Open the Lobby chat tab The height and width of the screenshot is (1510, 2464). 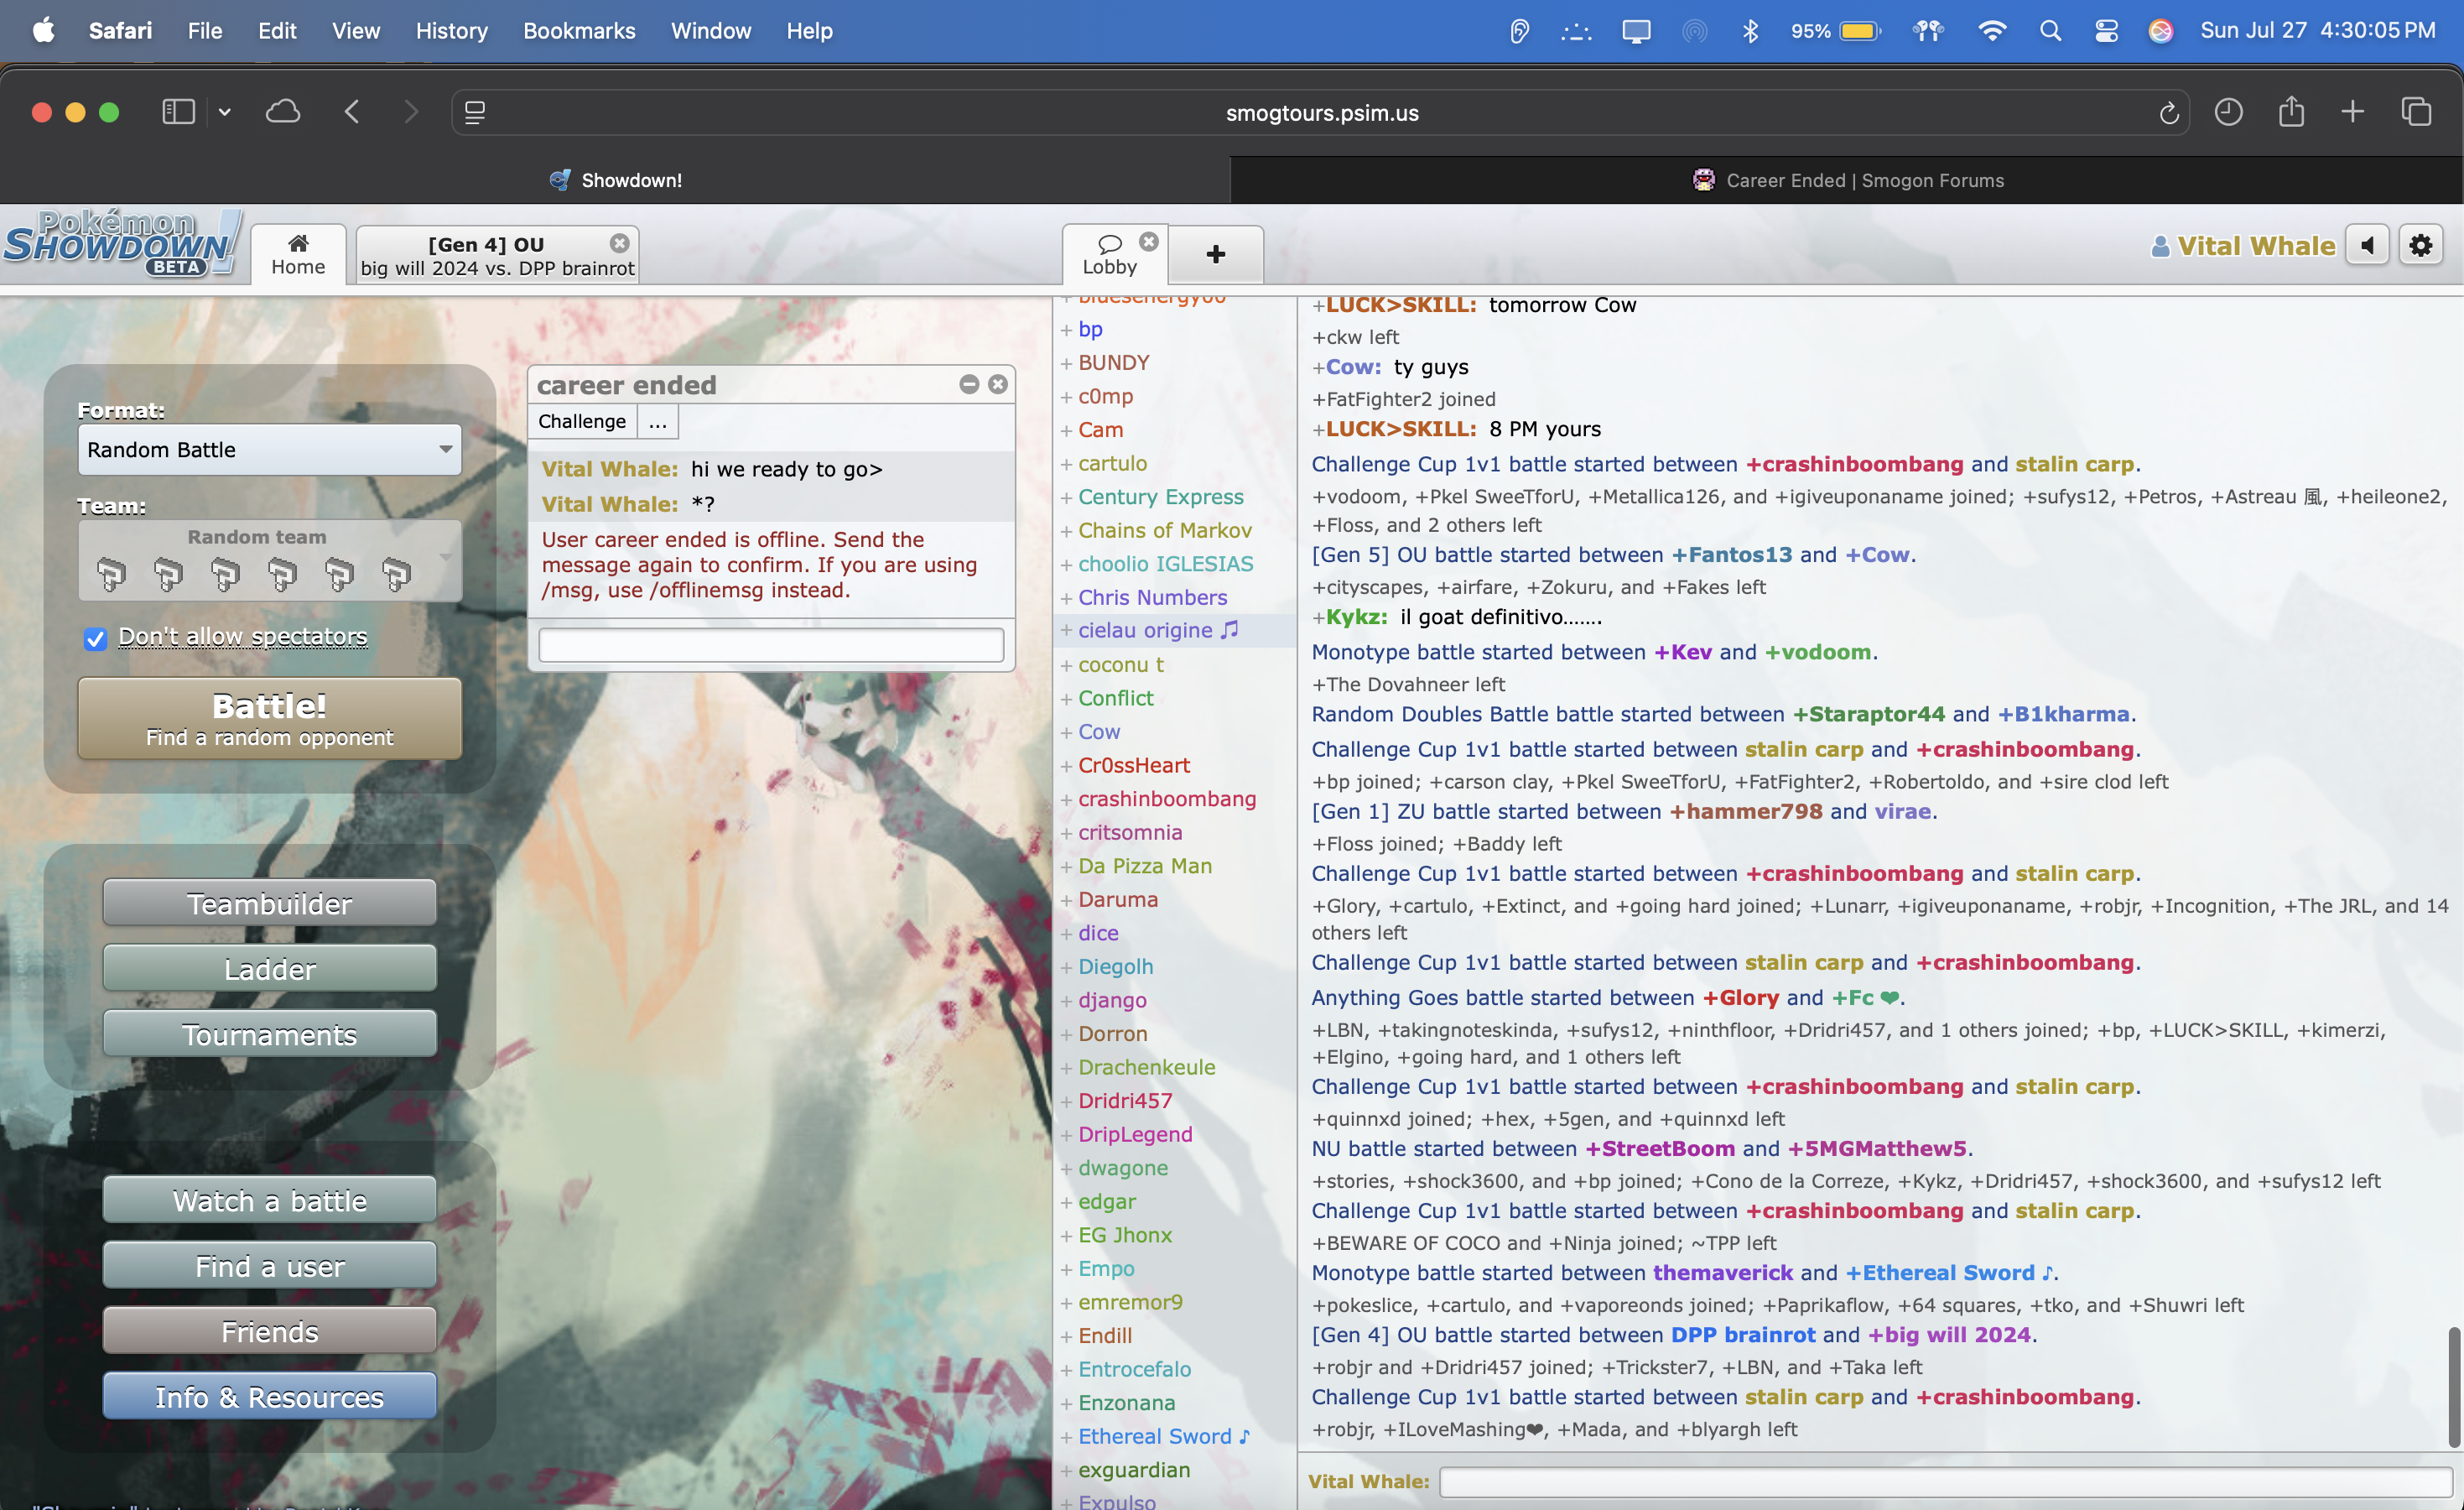(1110, 255)
